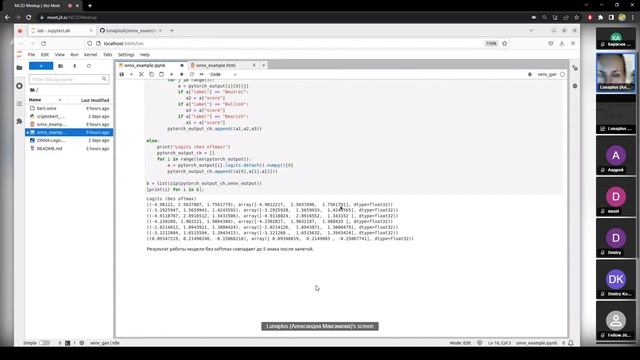Reset the 110% zoom level badge
The width and height of the screenshot is (640, 360).
[x=491, y=43]
